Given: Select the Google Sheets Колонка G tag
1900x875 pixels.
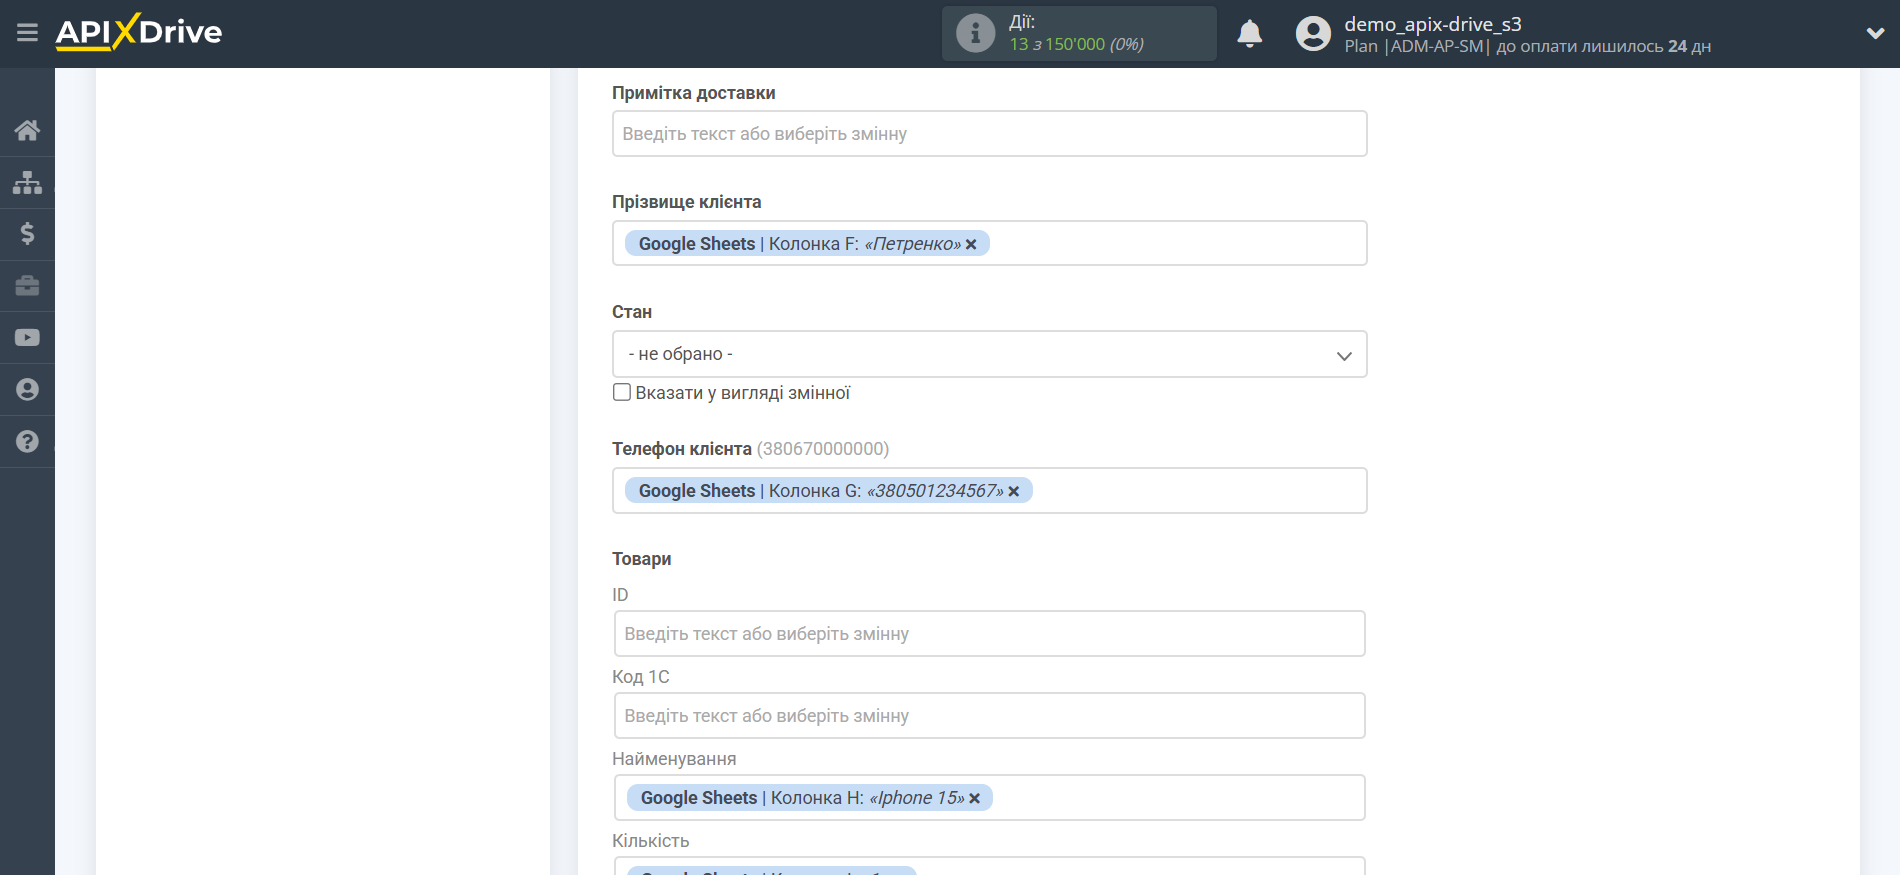Looking at the screenshot, I should 829,490.
